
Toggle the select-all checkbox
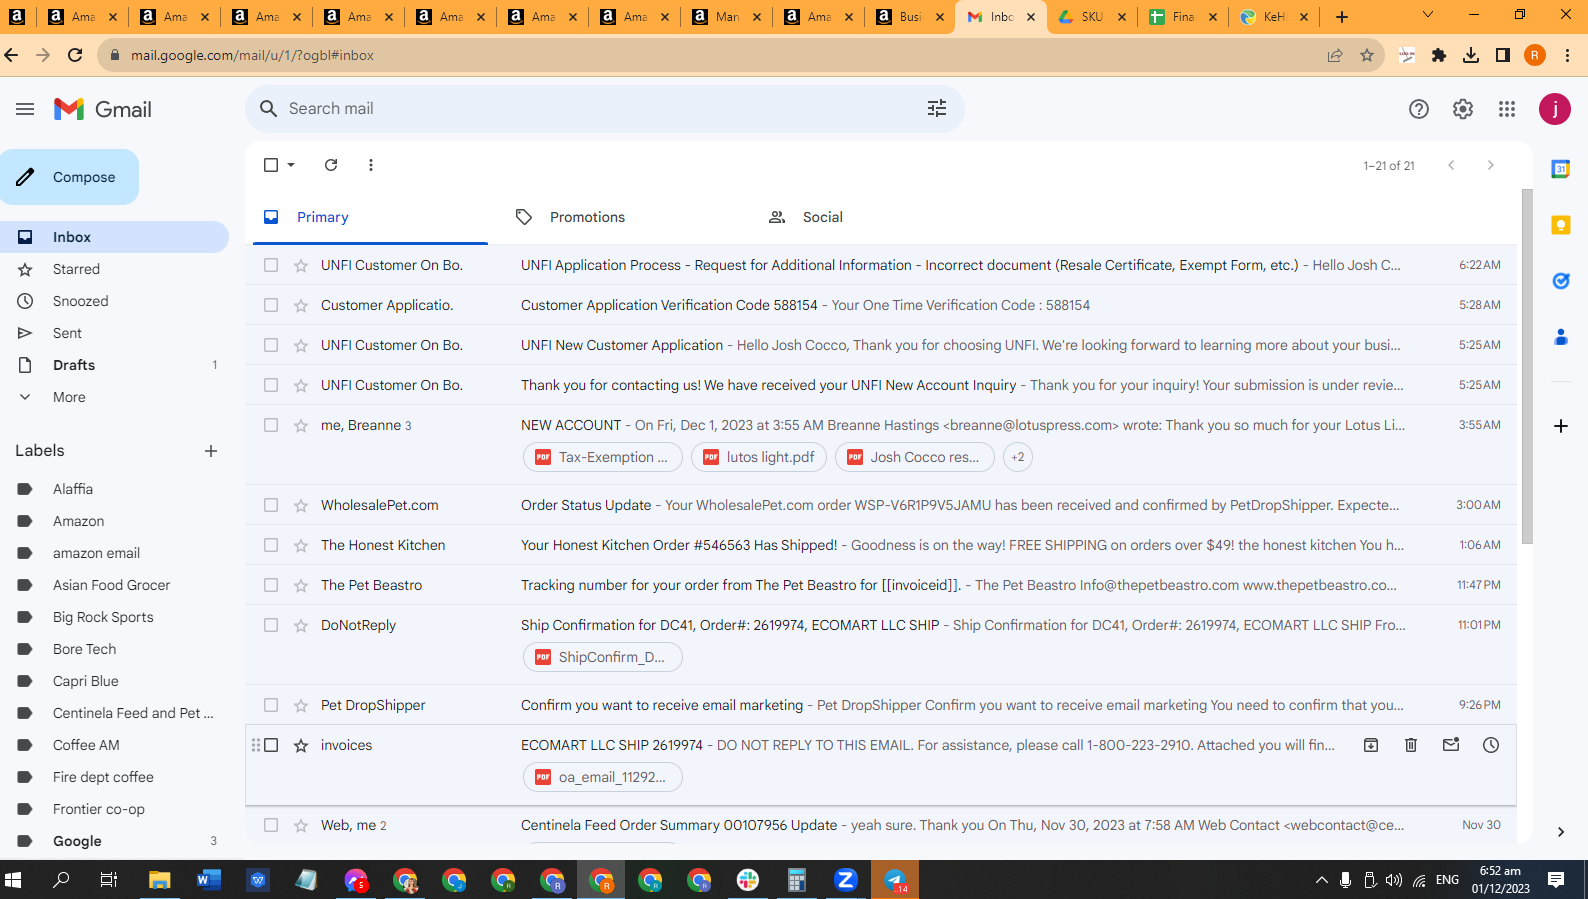(x=271, y=165)
